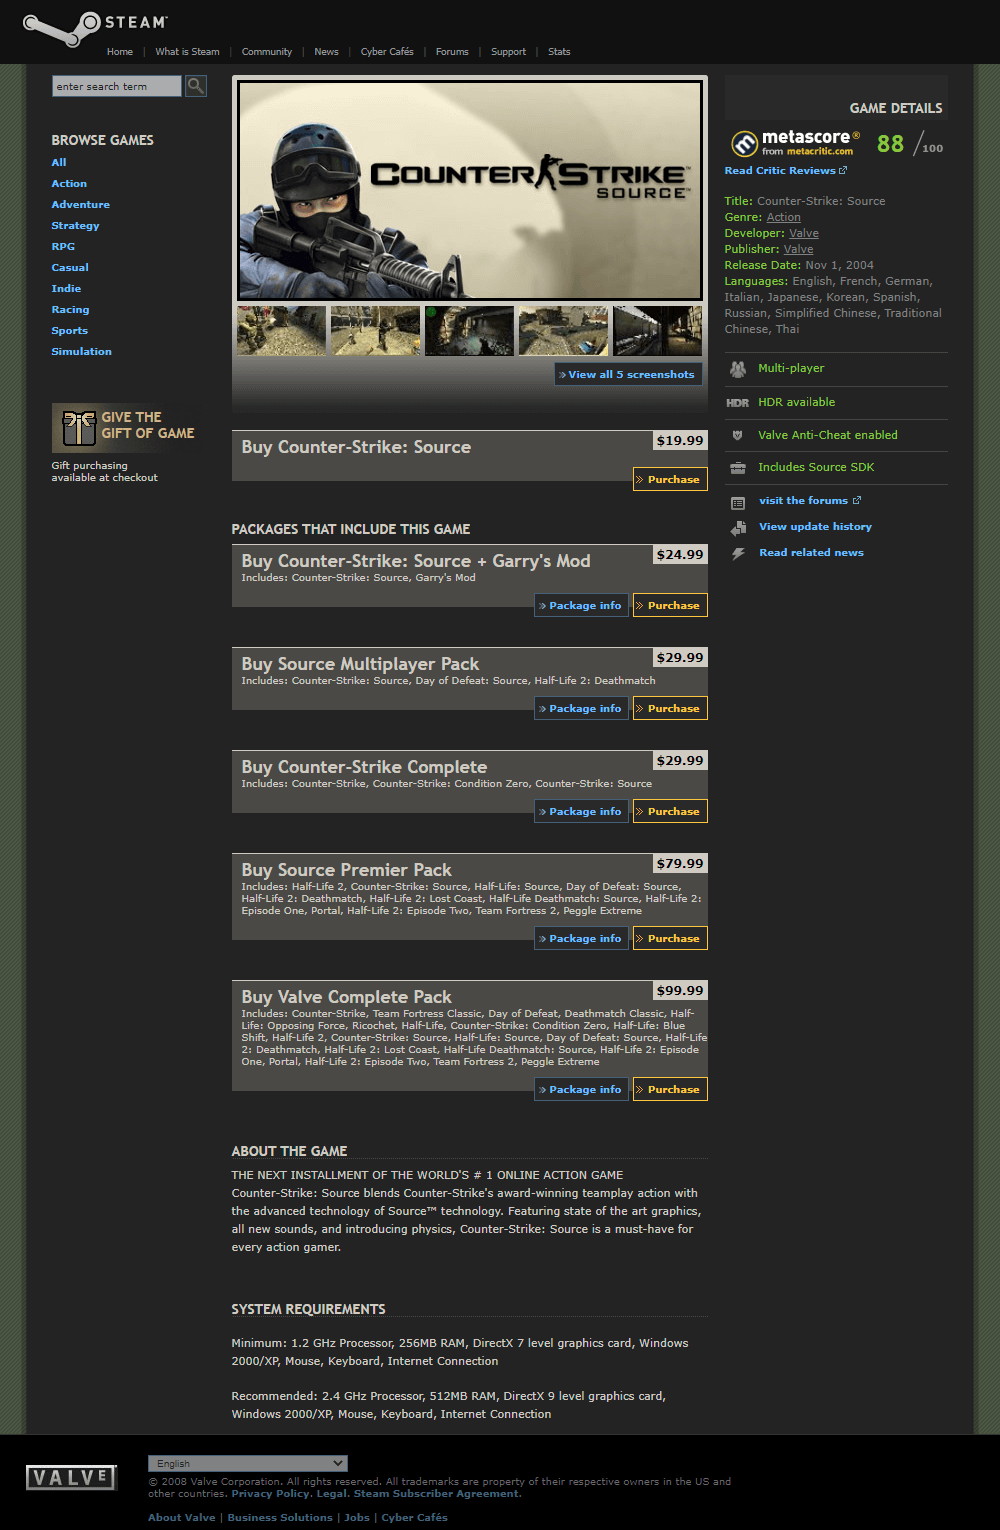Screen dimensions: 1000x1530
Task: Browse the RPG genre
Action: point(63,246)
